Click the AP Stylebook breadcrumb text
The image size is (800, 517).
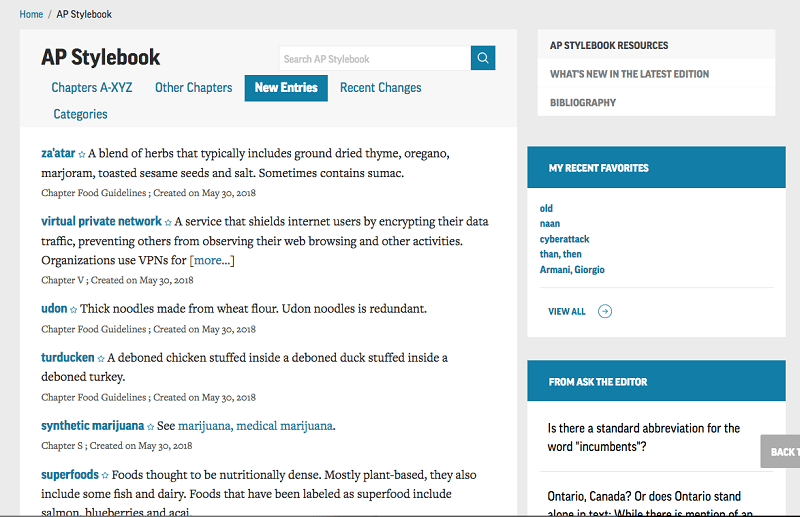(84, 14)
